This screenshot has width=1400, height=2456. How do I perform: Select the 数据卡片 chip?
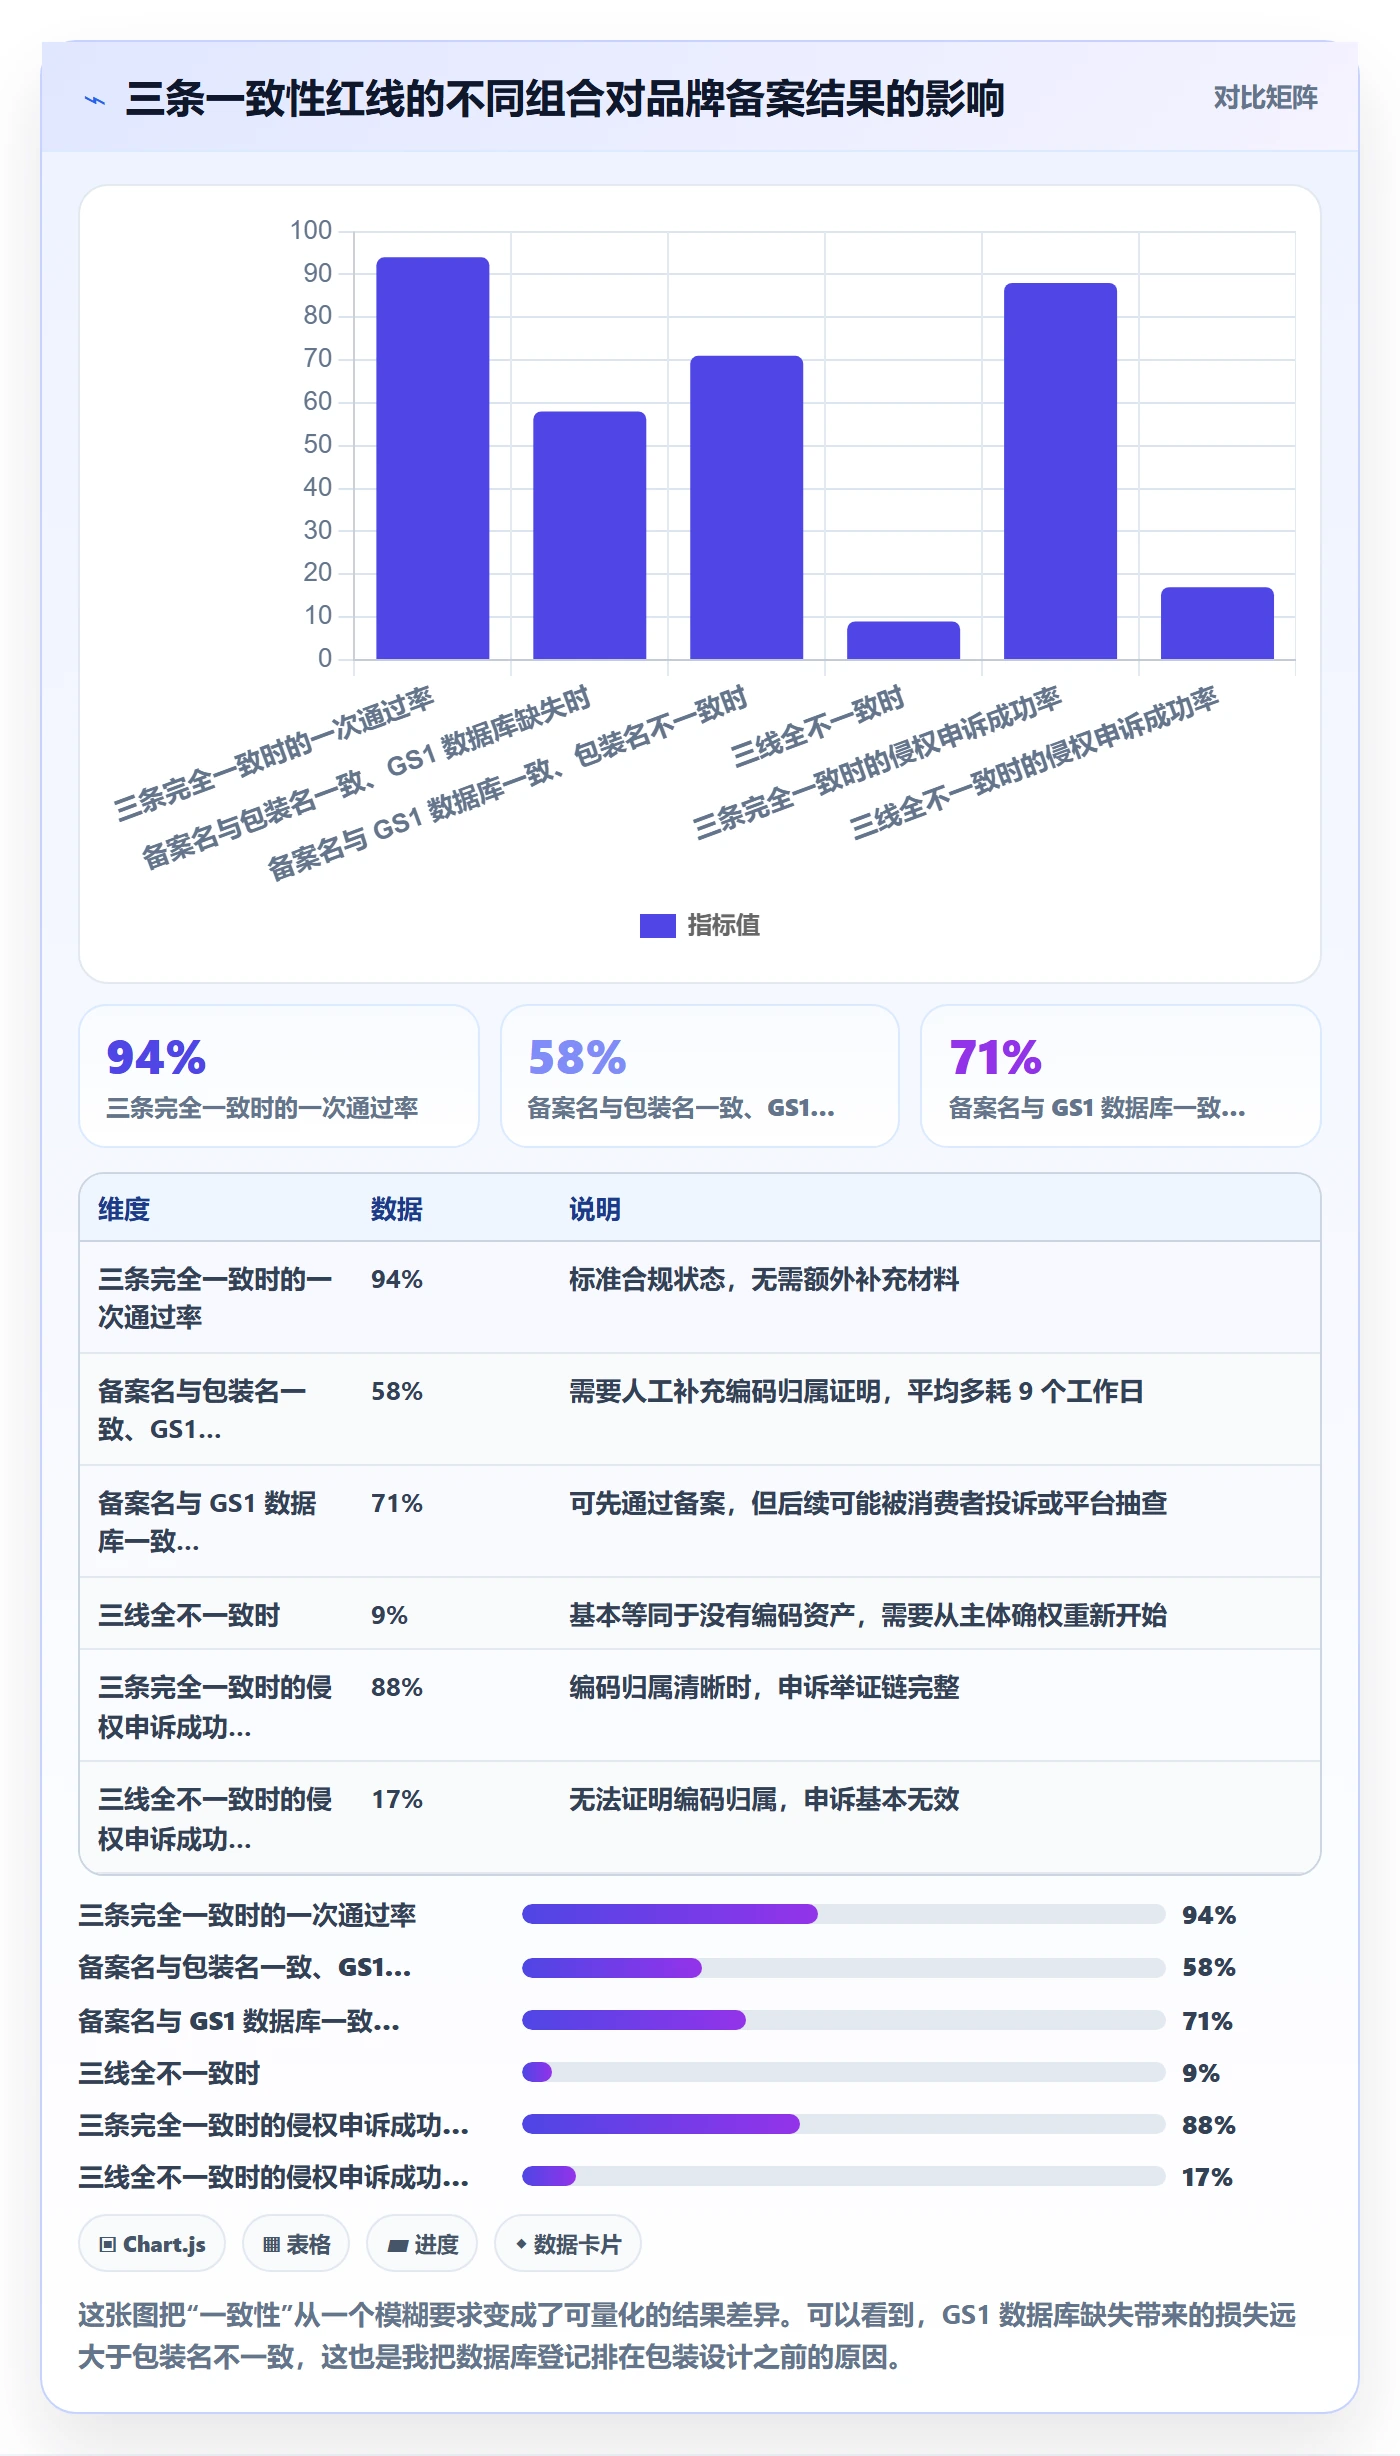point(568,2244)
